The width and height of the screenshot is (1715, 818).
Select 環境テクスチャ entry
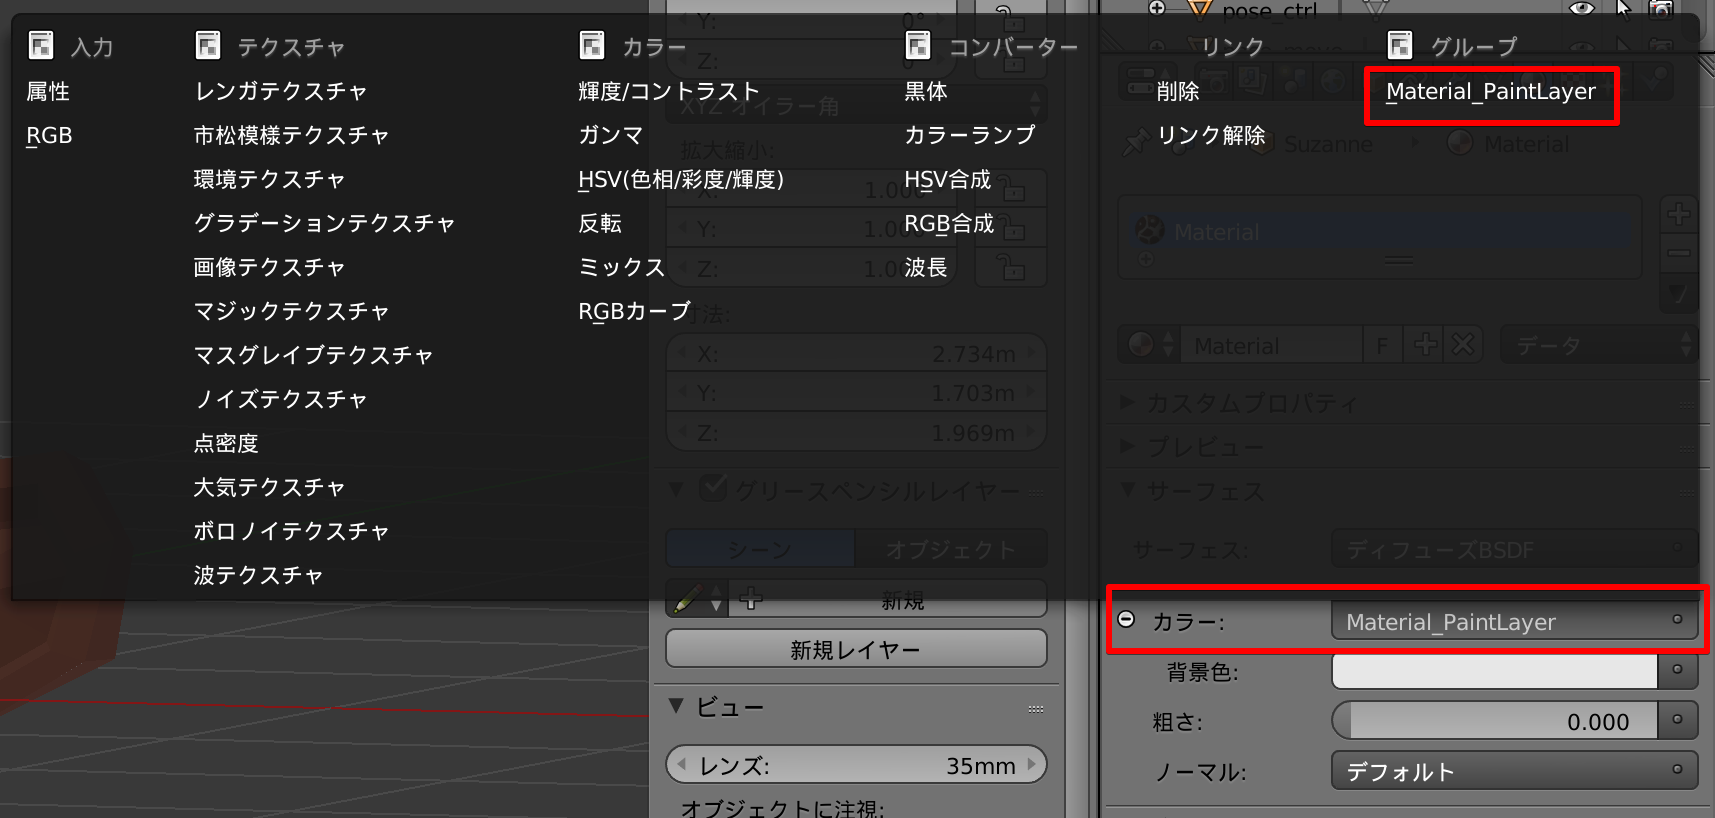click(x=269, y=179)
